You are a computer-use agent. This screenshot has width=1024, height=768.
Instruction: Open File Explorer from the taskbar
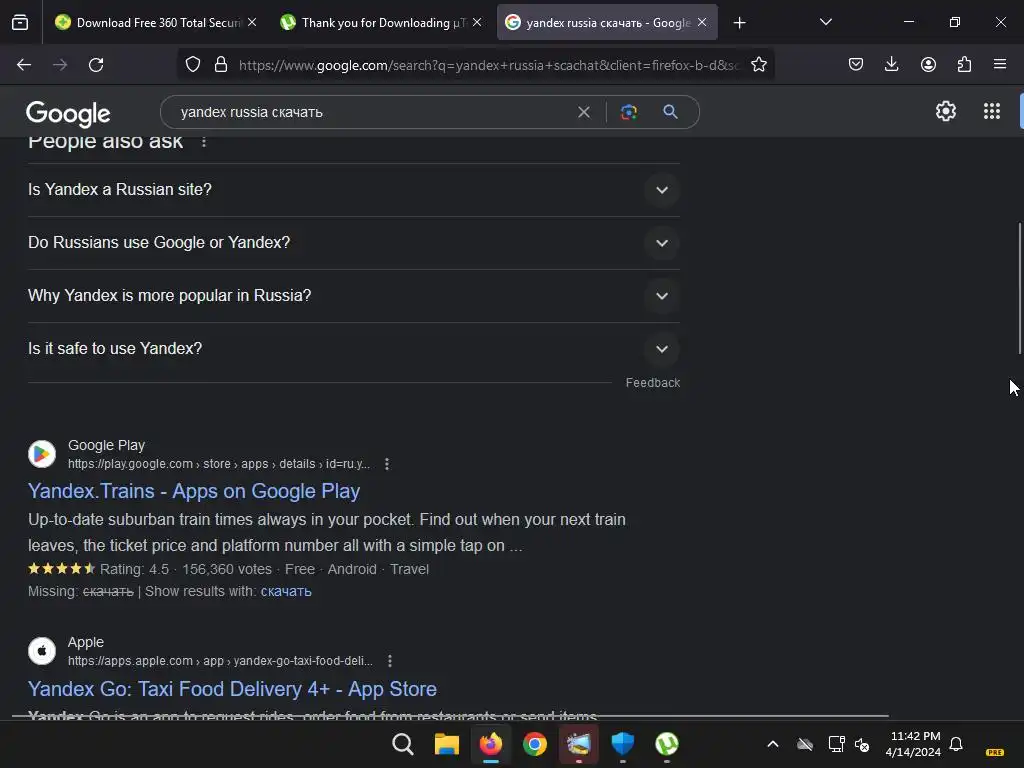[x=447, y=744]
